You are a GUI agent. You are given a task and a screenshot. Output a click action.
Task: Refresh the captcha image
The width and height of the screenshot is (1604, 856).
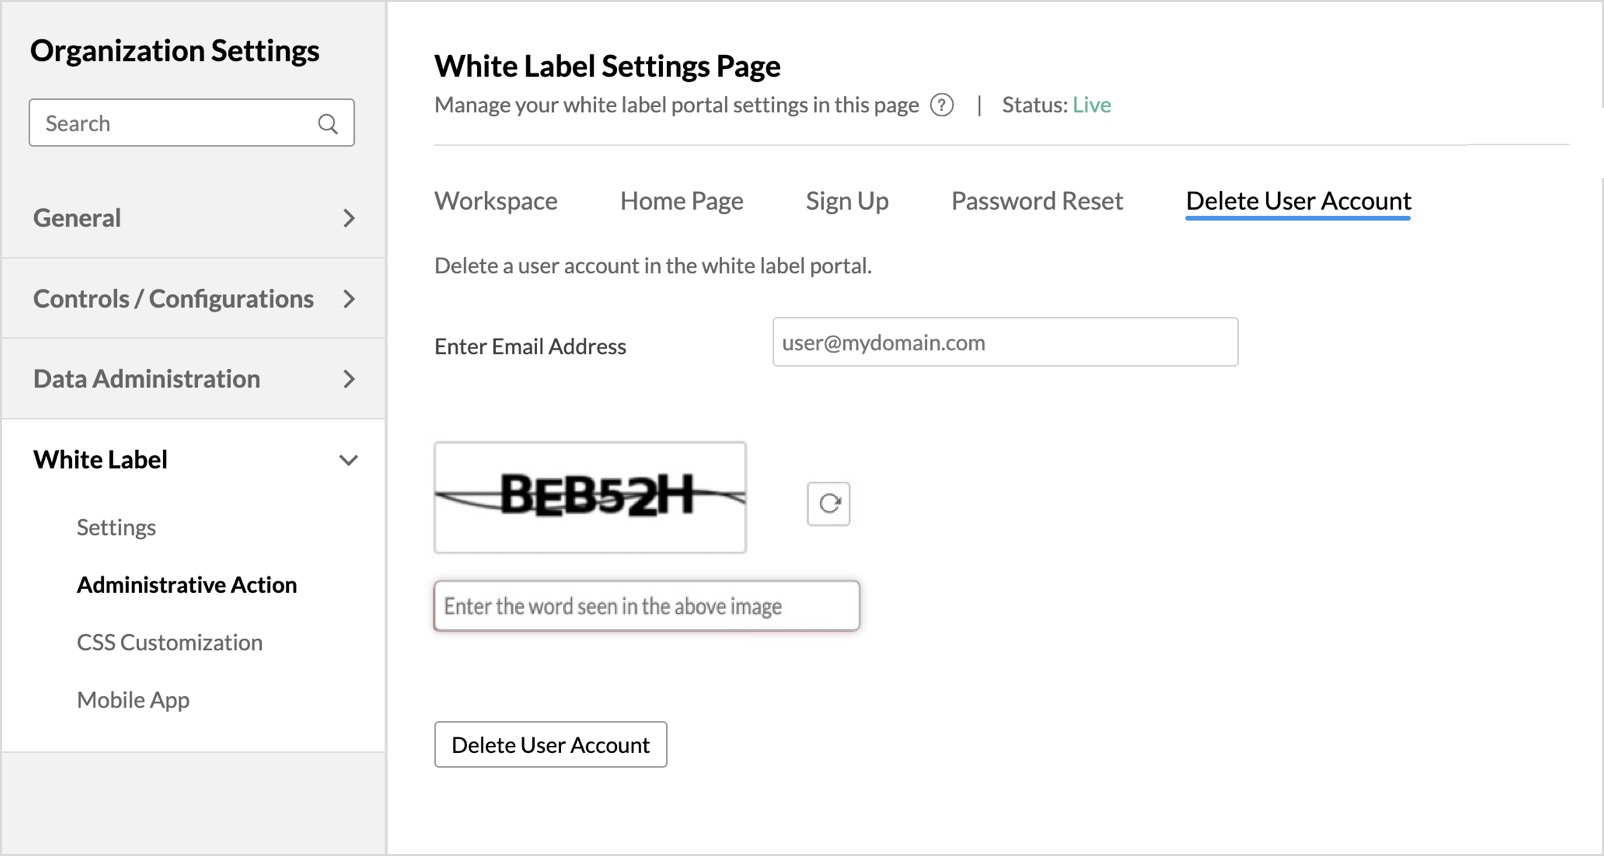(x=829, y=503)
